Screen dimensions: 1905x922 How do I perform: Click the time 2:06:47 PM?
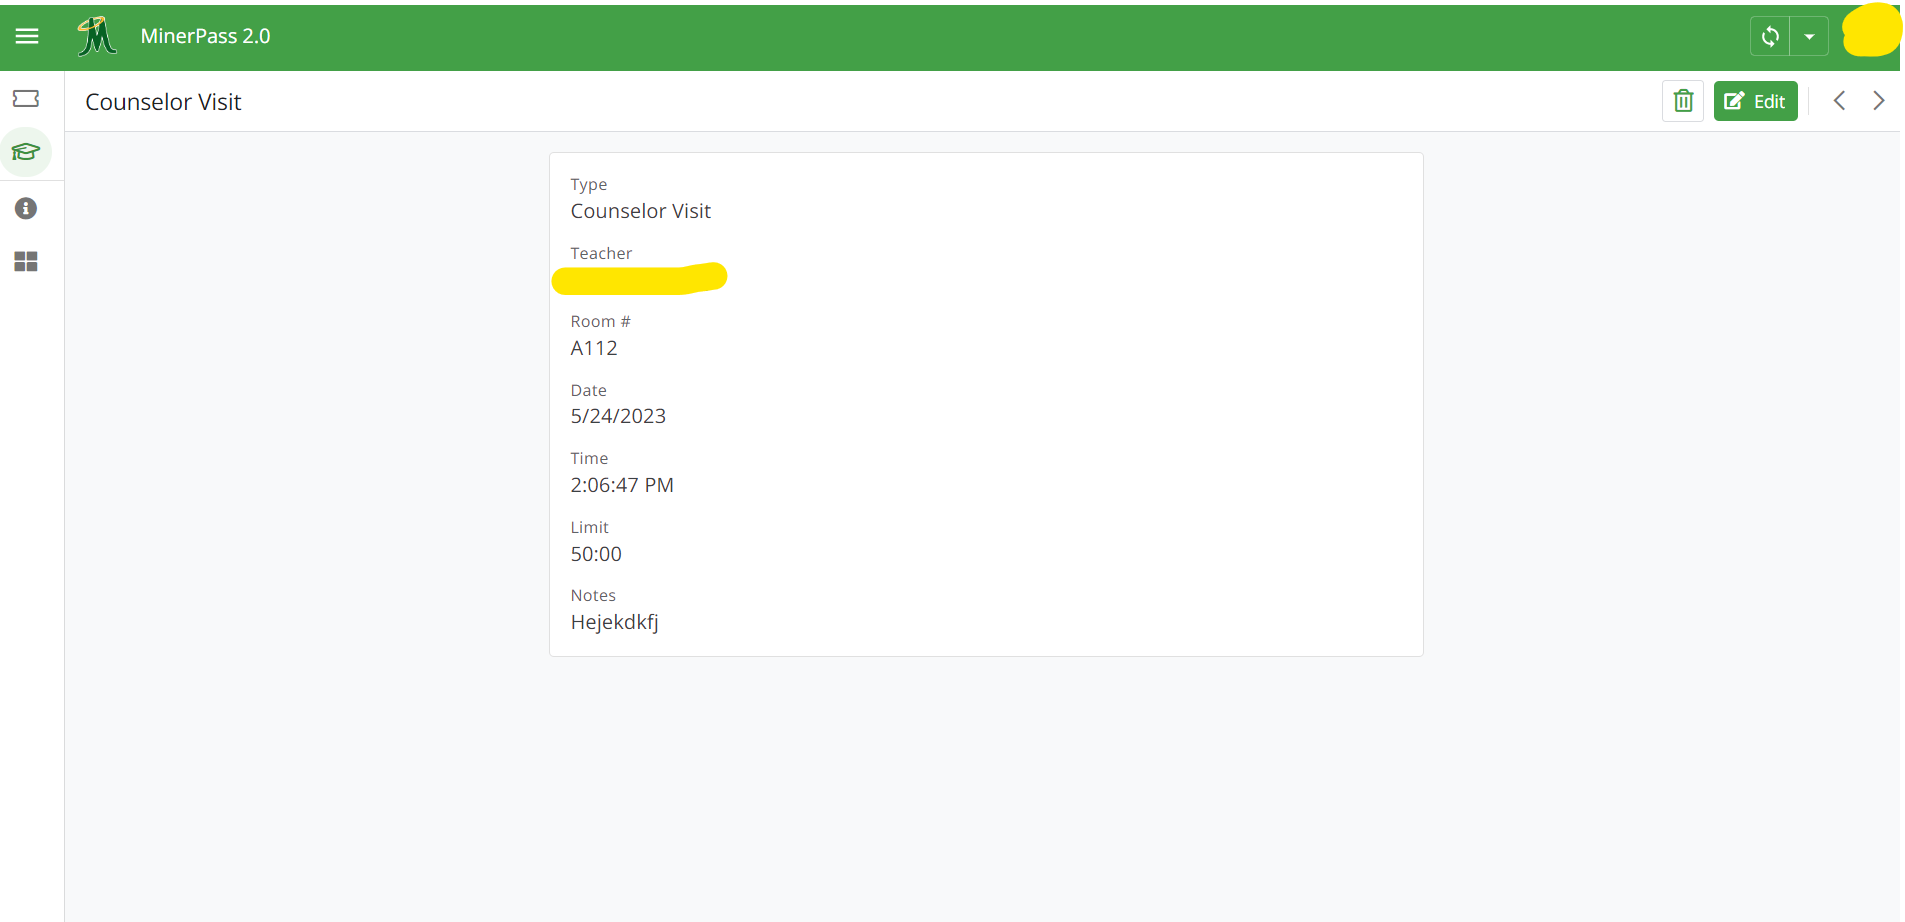coord(622,485)
